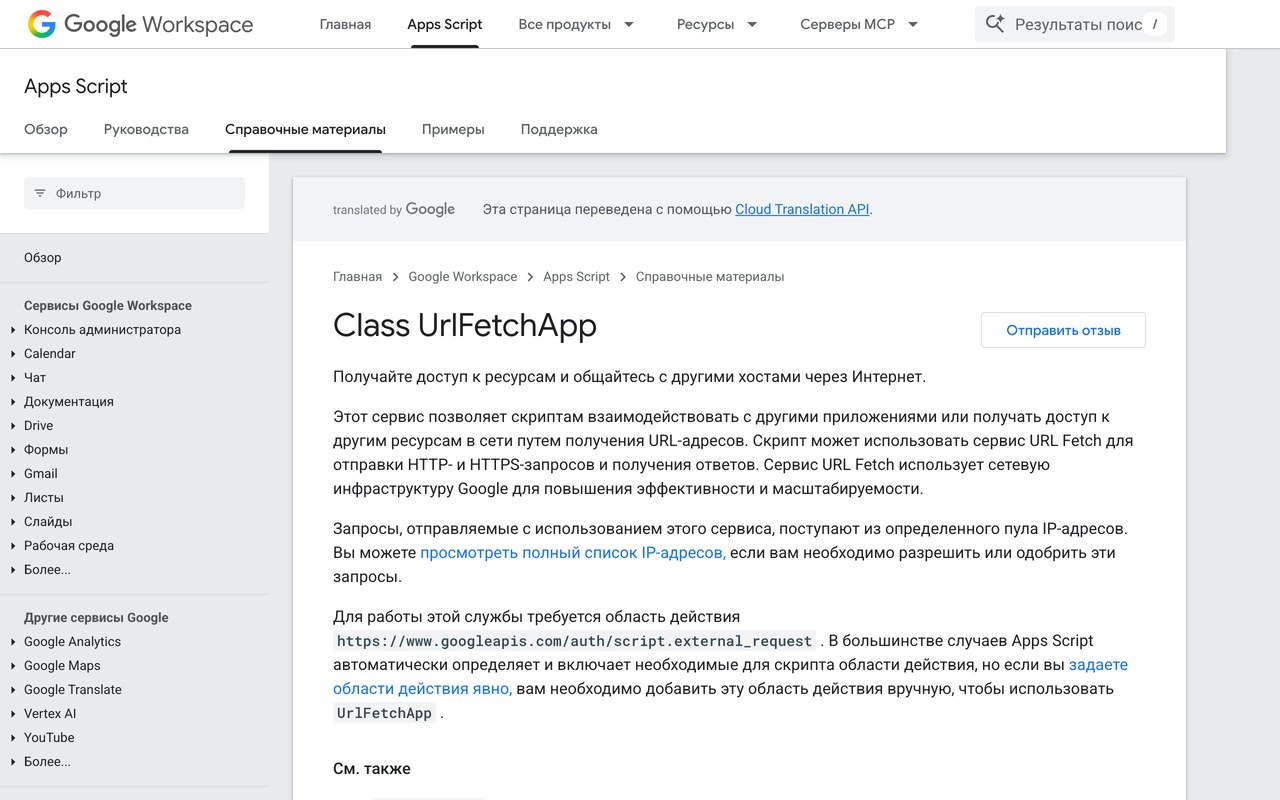Open the Cloud Translation API link
This screenshot has width=1280, height=800.
tap(802, 209)
